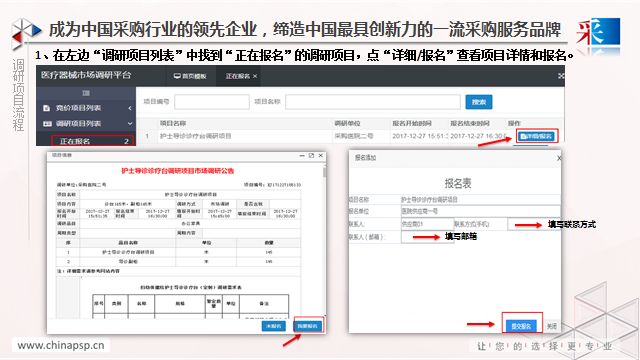Screen dimensions: 640x360
Task: Open the 正在报名 tab
Action: pyautogui.click(x=238, y=76)
